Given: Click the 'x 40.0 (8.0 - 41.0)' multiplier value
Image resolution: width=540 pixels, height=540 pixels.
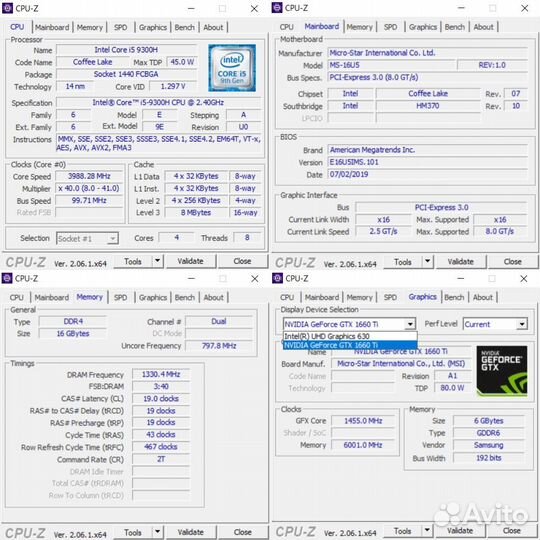Looking at the screenshot, I should tap(89, 188).
